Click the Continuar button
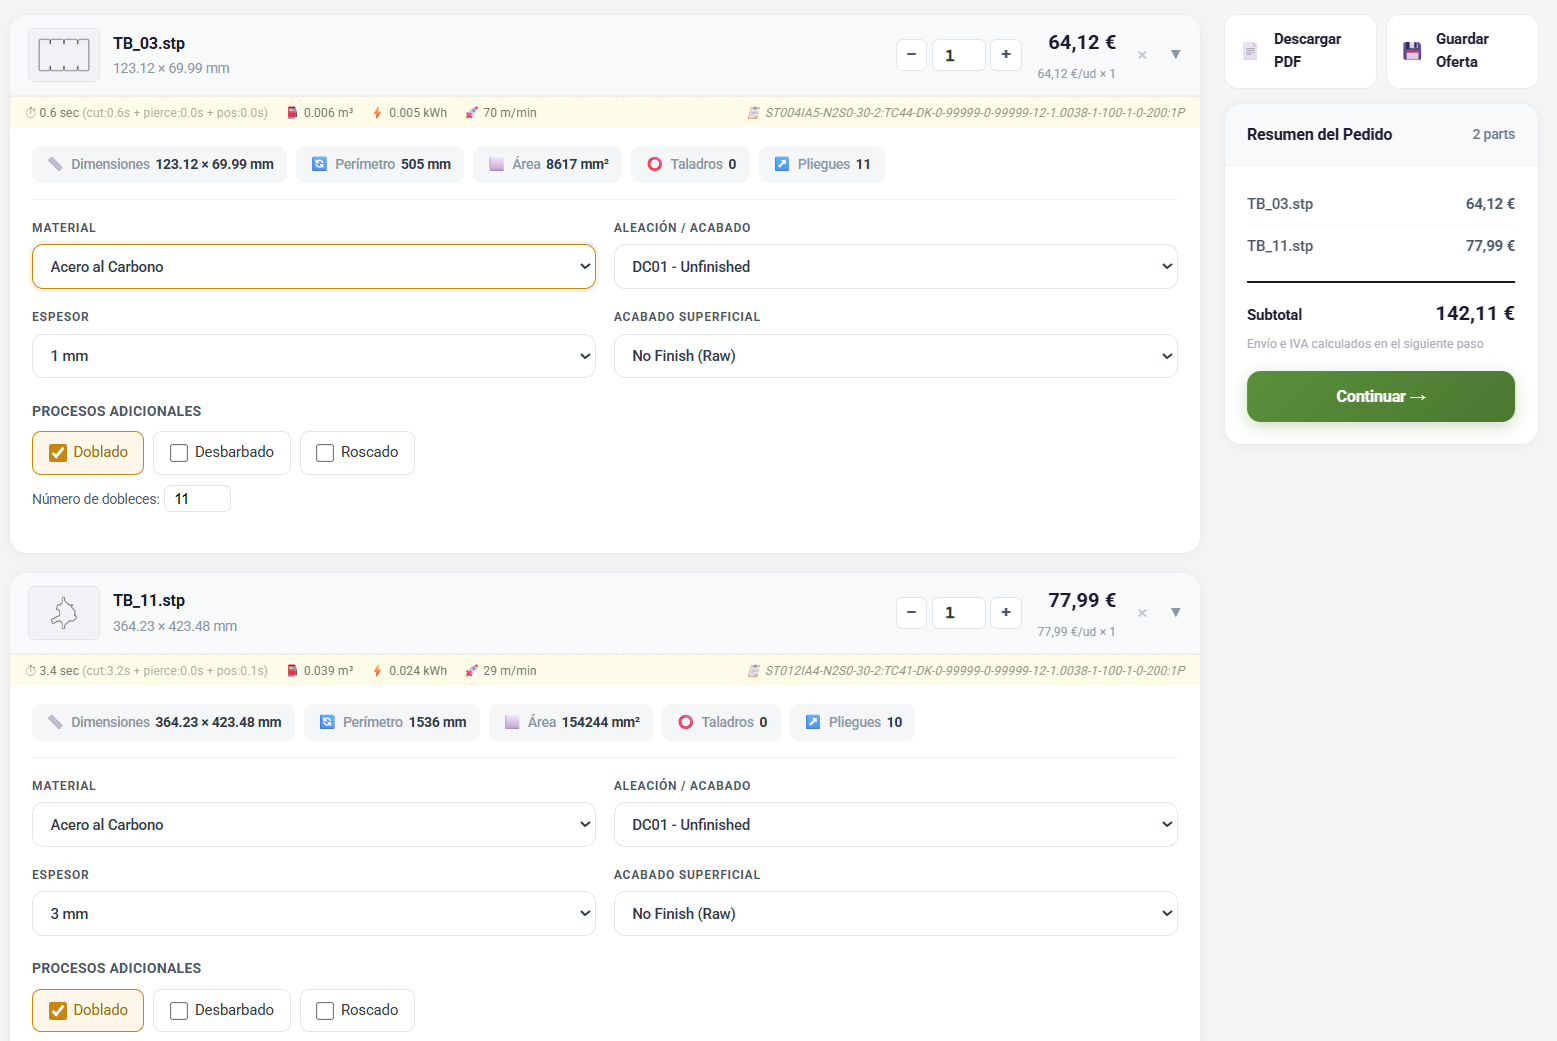 [1380, 396]
